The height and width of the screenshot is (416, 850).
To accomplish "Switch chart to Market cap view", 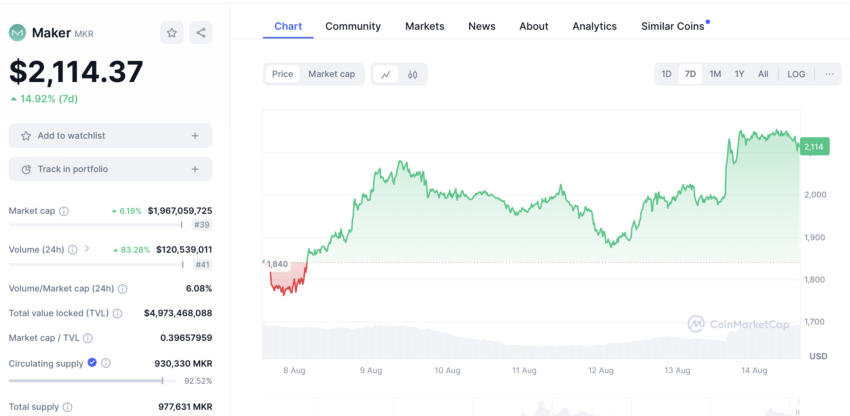I will [332, 74].
